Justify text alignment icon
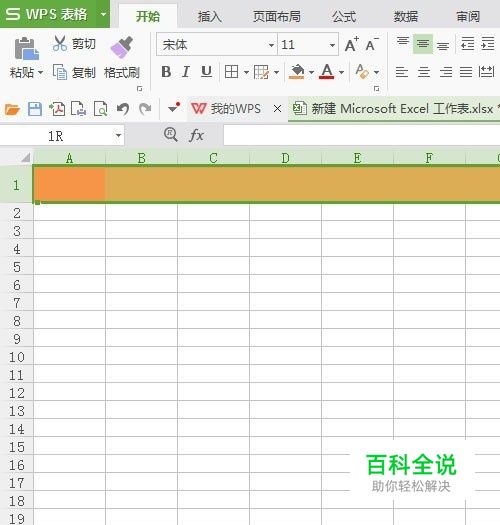Viewport: 500px width, 525px height. (466, 72)
